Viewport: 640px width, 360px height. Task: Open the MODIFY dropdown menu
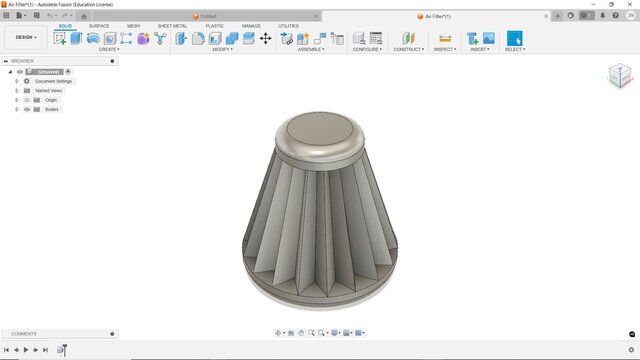[222, 49]
